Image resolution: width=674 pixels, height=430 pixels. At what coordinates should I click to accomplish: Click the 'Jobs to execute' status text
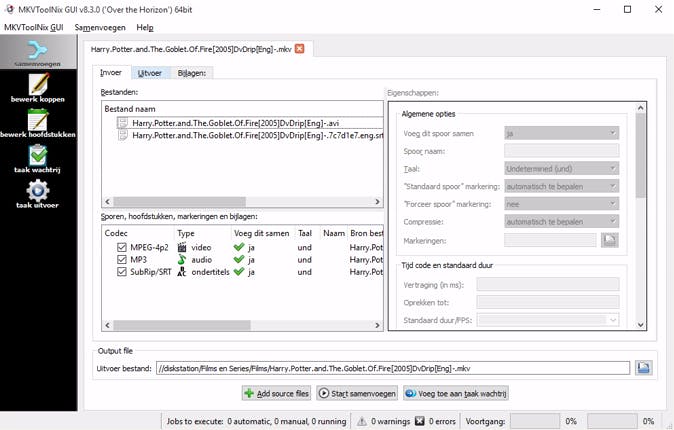click(x=256, y=421)
